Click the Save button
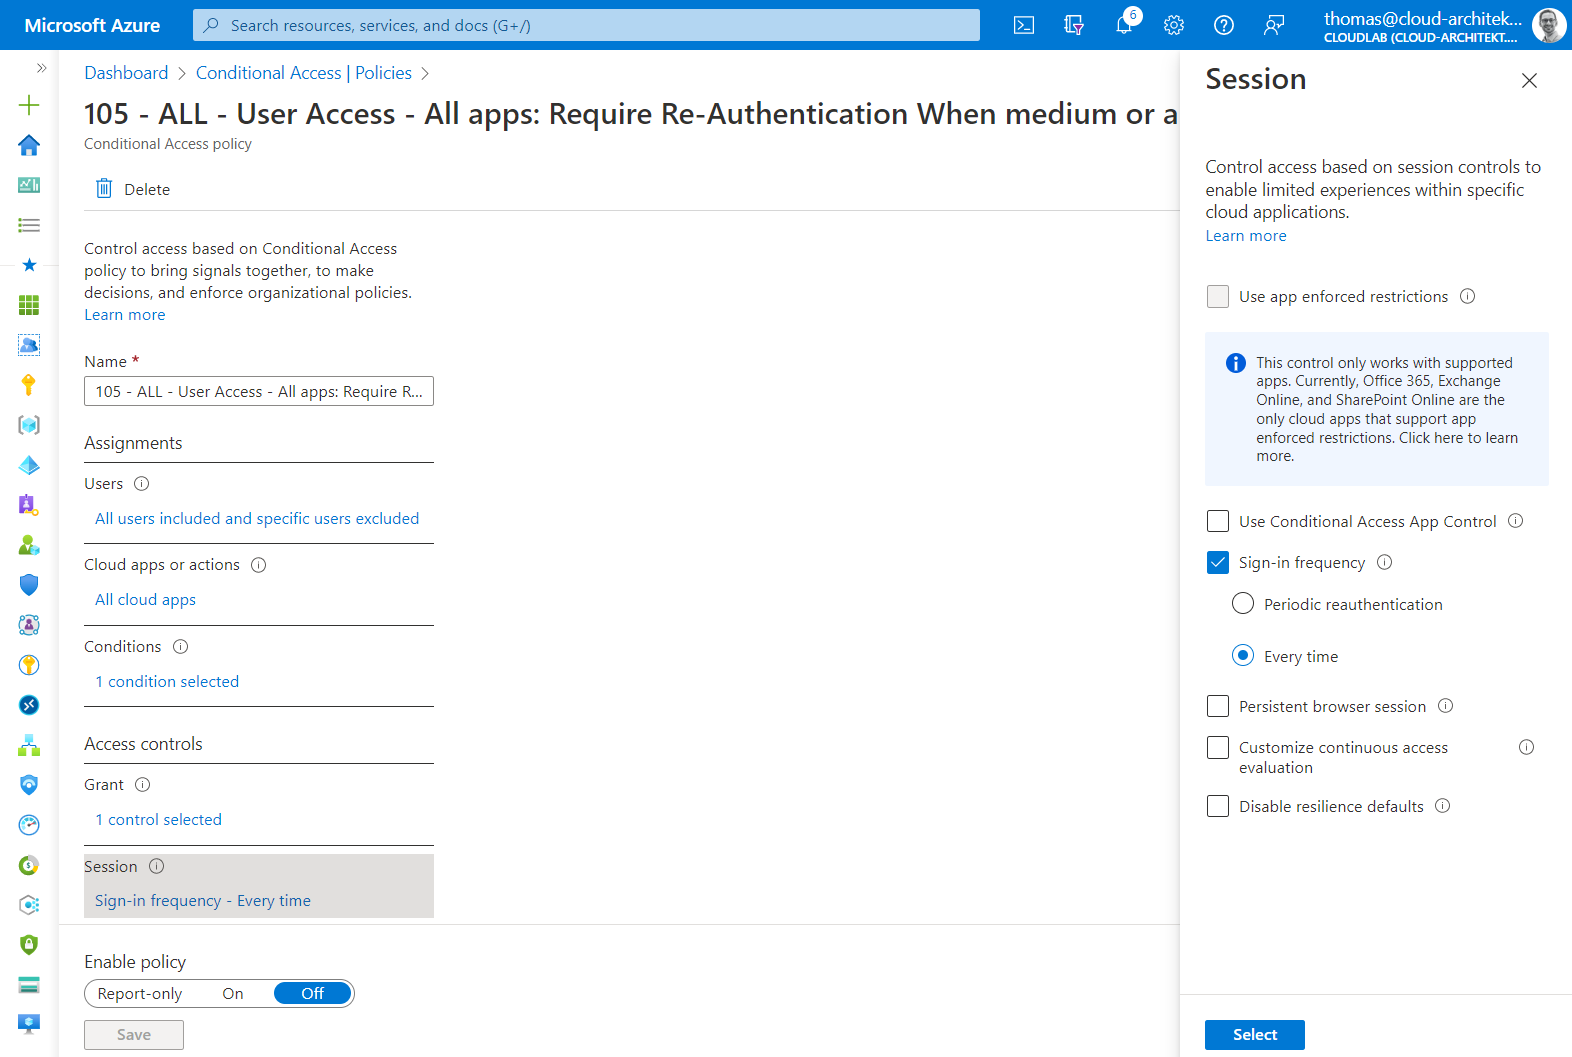 [x=134, y=1035]
